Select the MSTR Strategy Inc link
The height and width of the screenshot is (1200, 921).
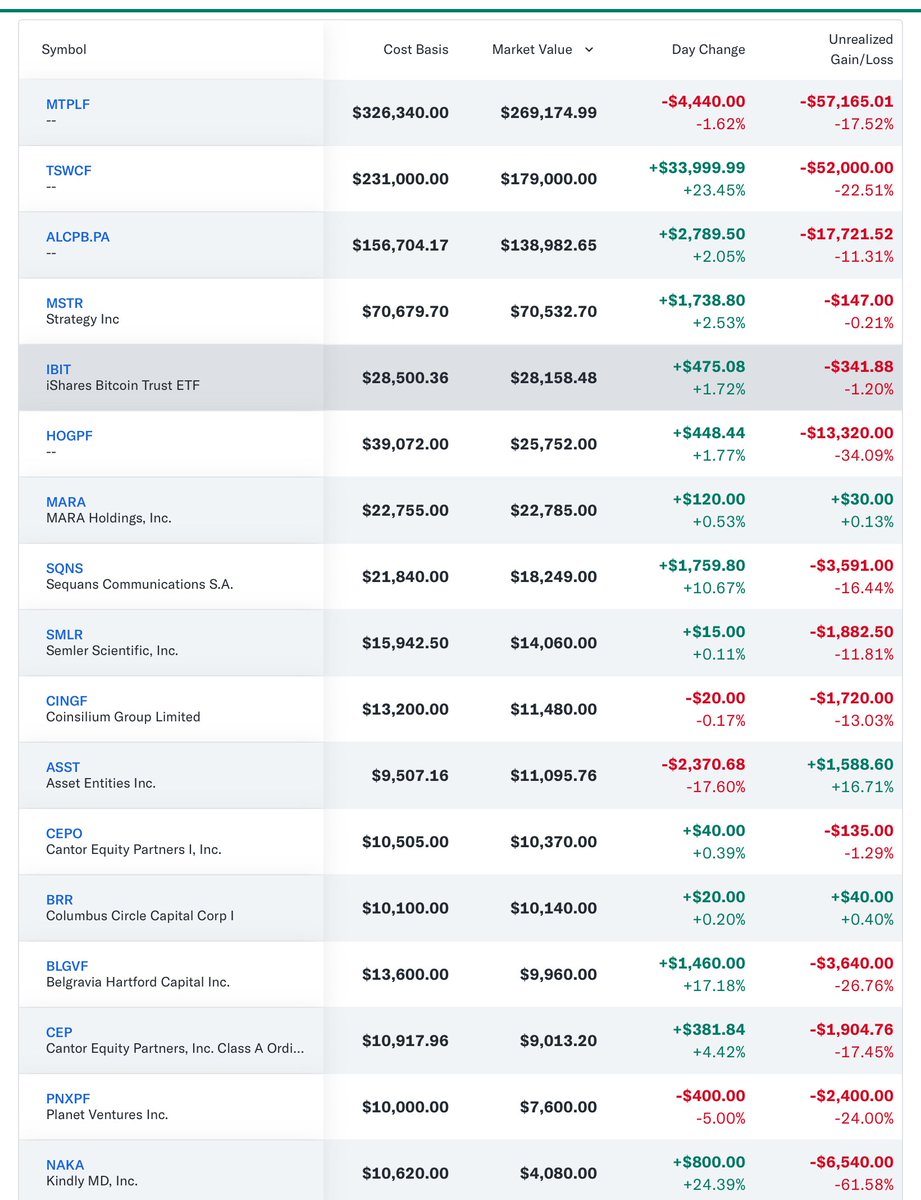[x=62, y=302]
